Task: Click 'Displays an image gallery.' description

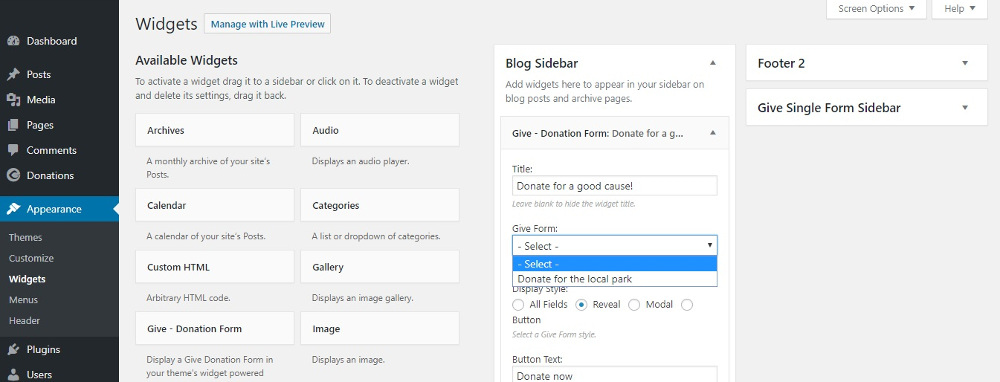Action: point(362,298)
